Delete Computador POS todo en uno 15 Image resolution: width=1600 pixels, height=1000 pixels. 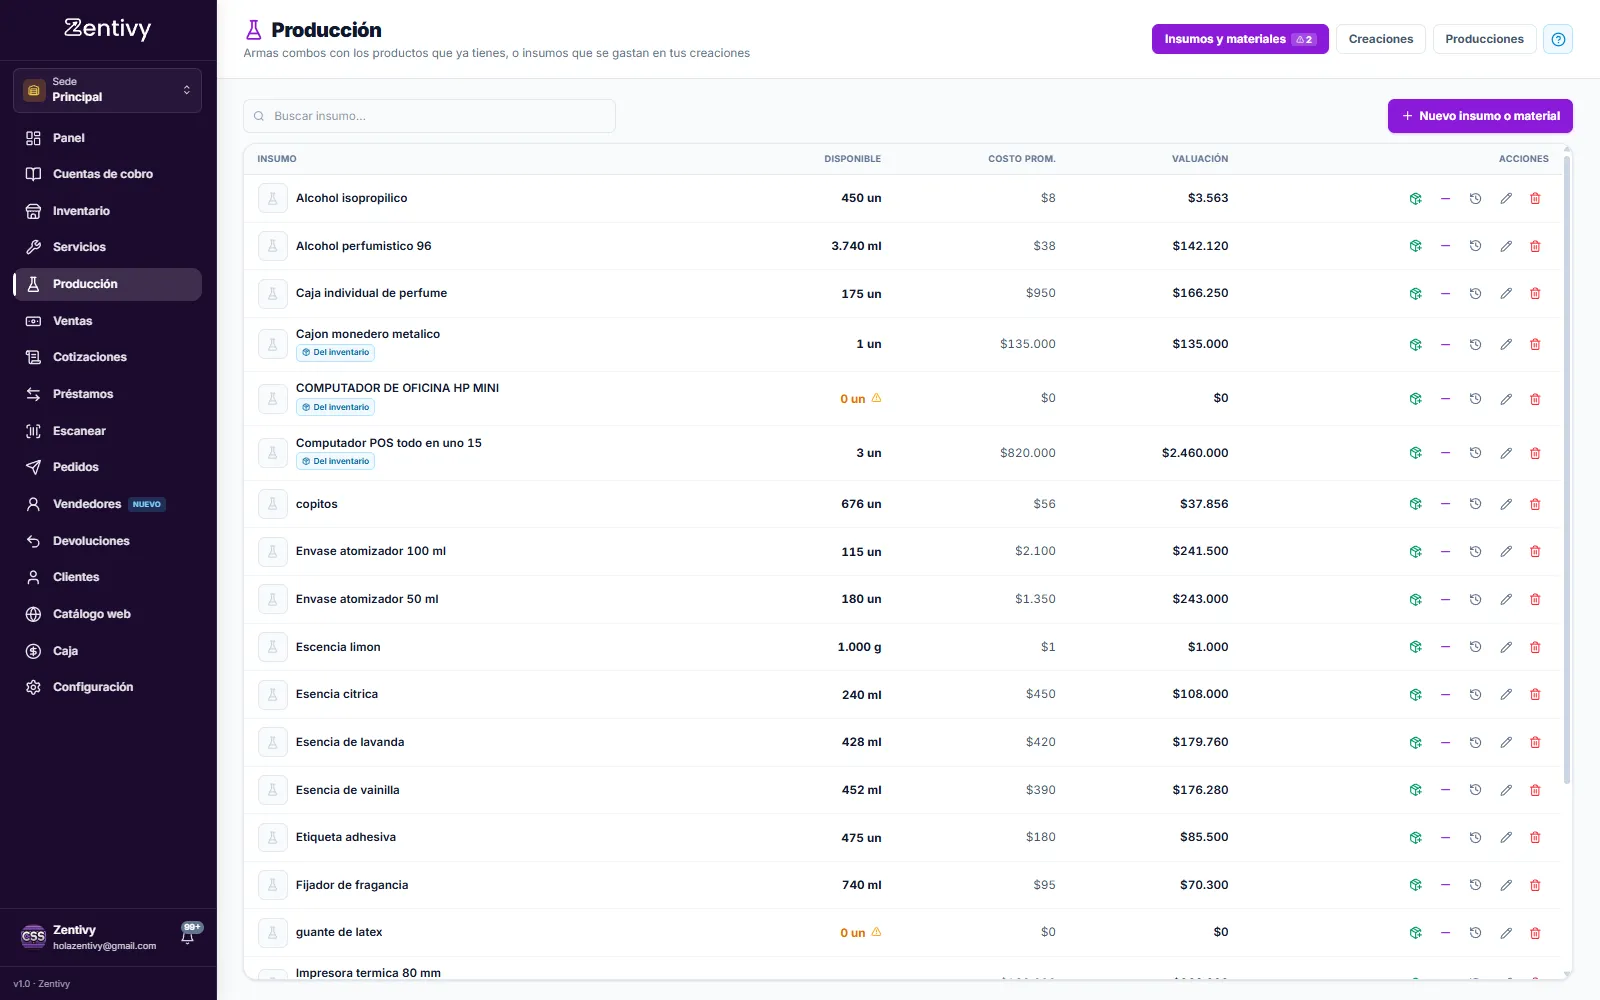pyautogui.click(x=1535, y=453)
